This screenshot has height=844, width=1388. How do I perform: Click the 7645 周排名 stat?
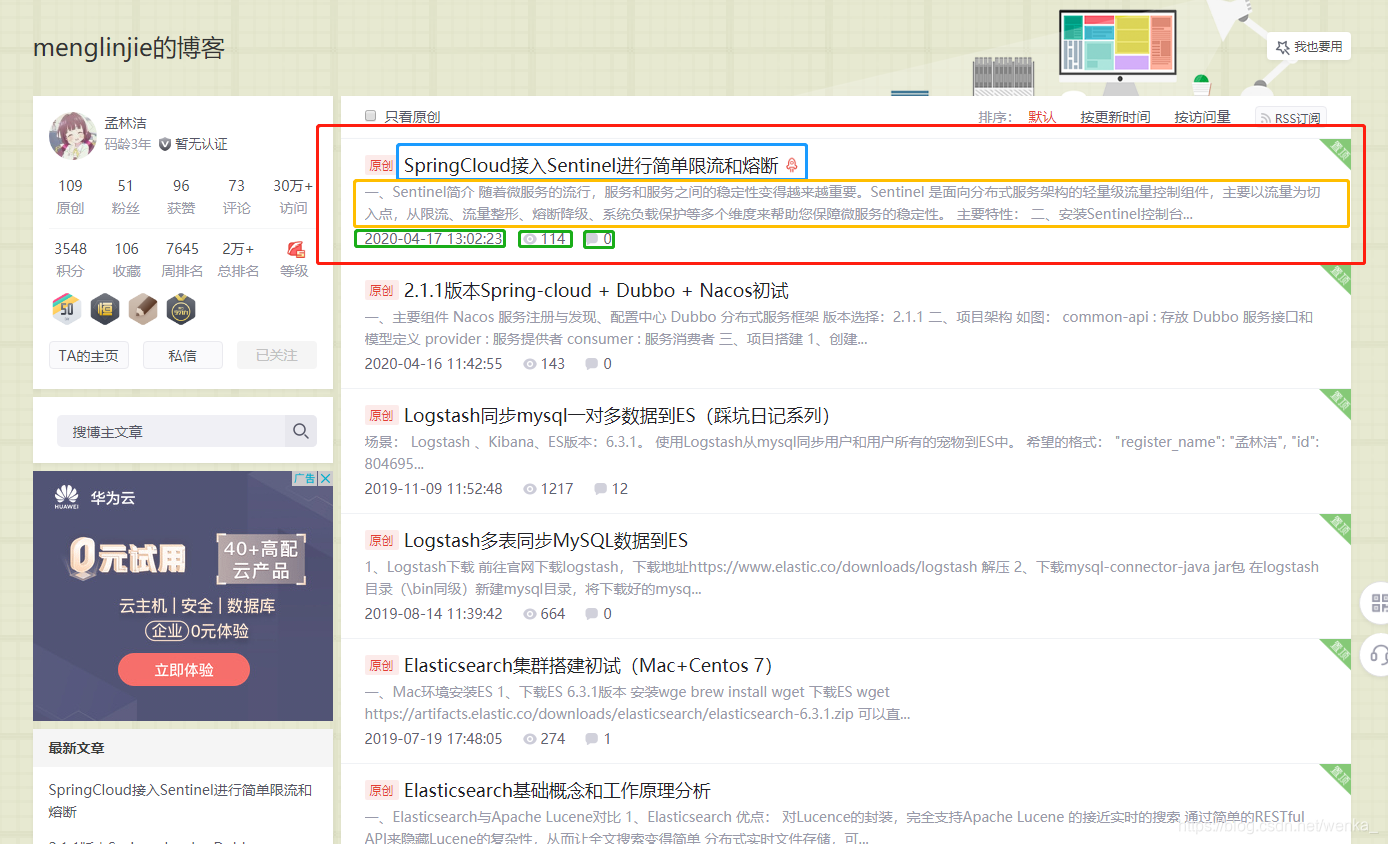(x=182, y=260)
